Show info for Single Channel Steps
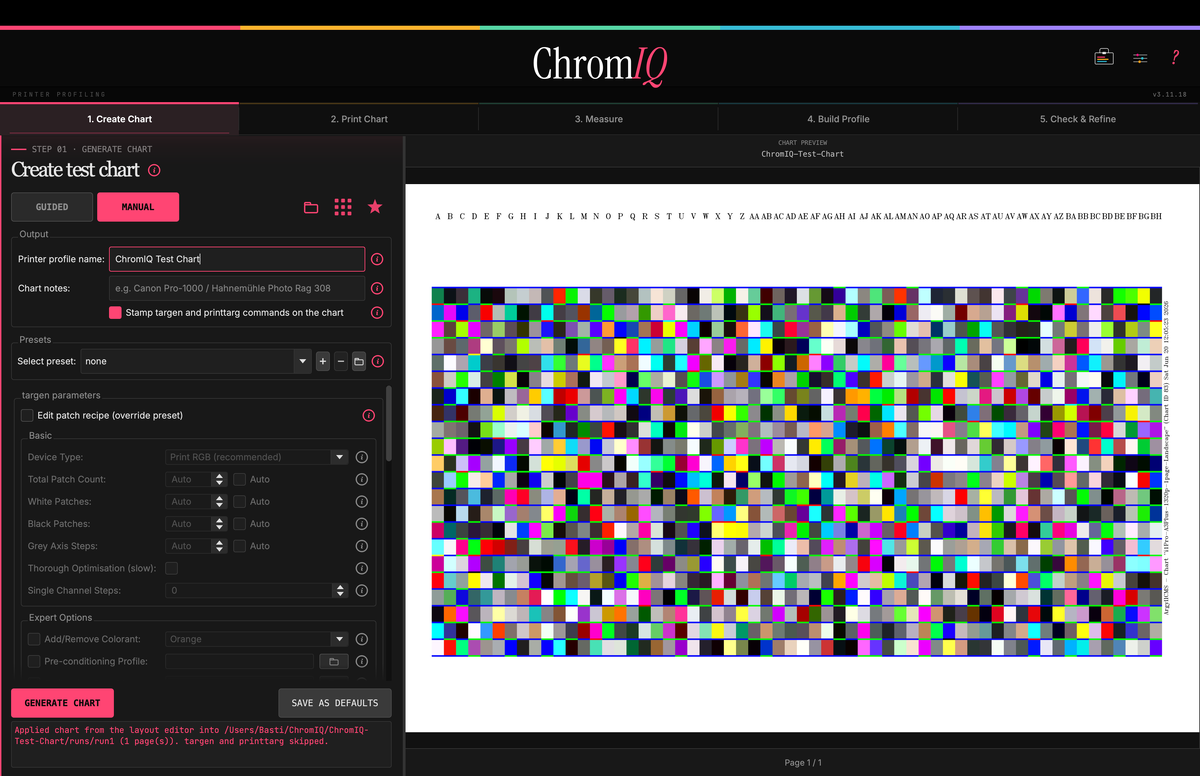Viewport: 1200px width, 776px height. (x=362, y=590)
